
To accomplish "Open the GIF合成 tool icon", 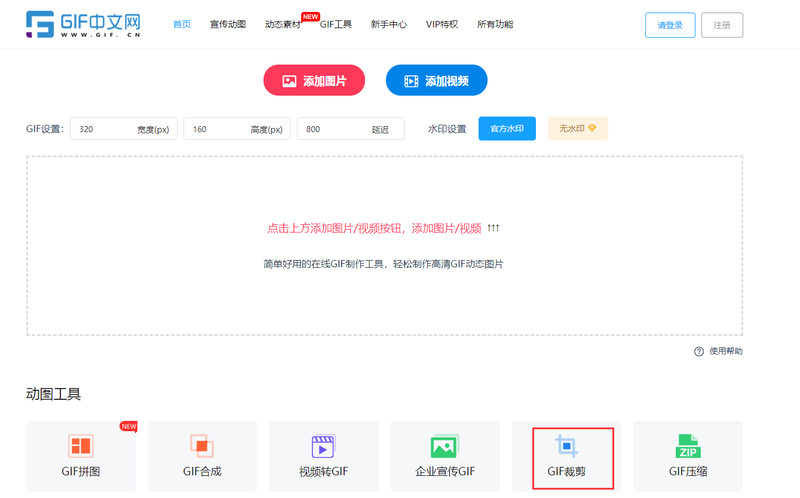I will click(202, 445).
